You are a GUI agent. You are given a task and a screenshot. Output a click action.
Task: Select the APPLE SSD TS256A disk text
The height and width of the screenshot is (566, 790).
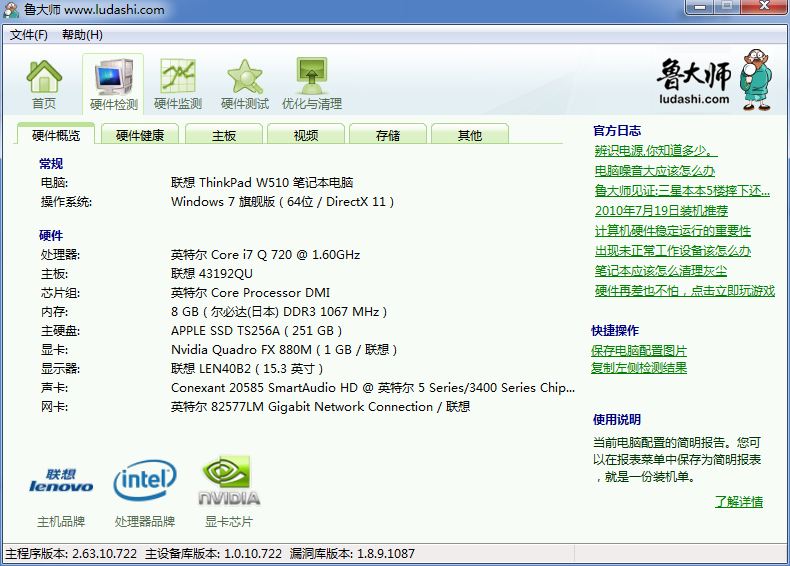pyautogui.click(x=256, y=331)
